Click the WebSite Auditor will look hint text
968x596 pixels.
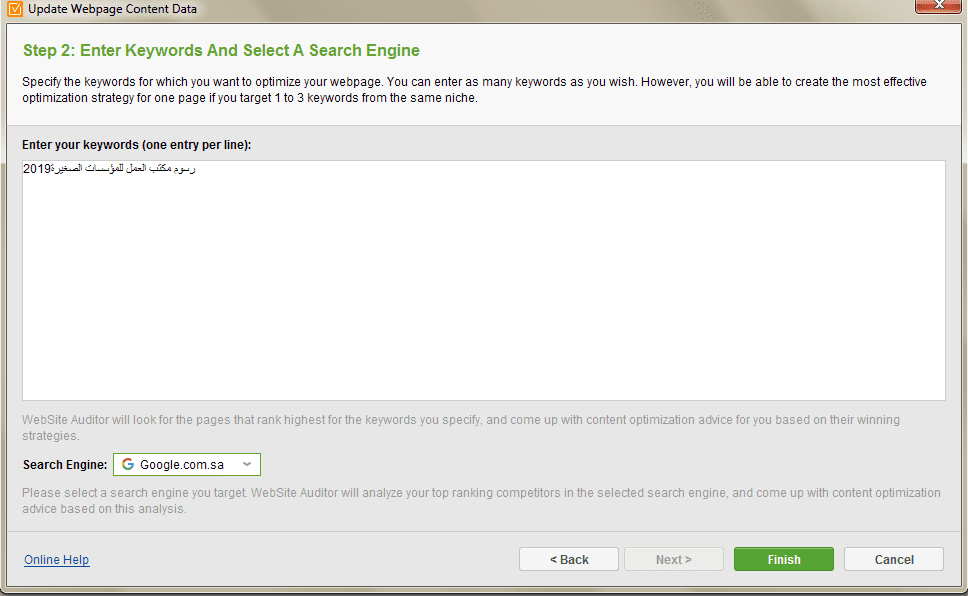coord(461,427)
